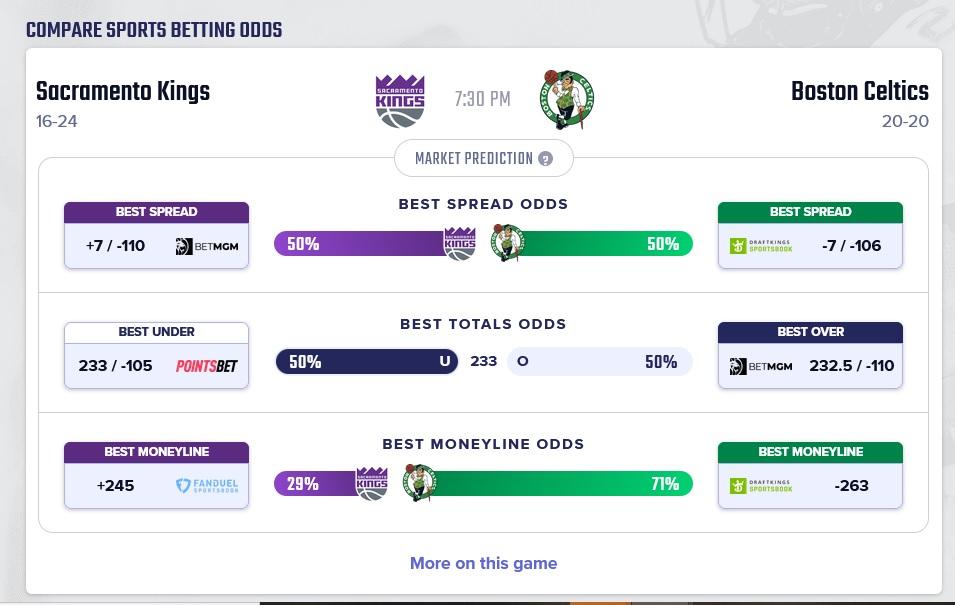Open the More on this game link

click(x=483, y=563)
